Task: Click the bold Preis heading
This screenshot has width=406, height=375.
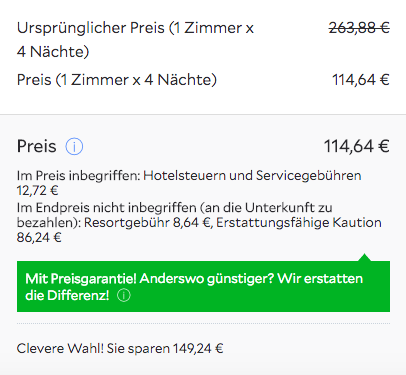Action: 37,147
